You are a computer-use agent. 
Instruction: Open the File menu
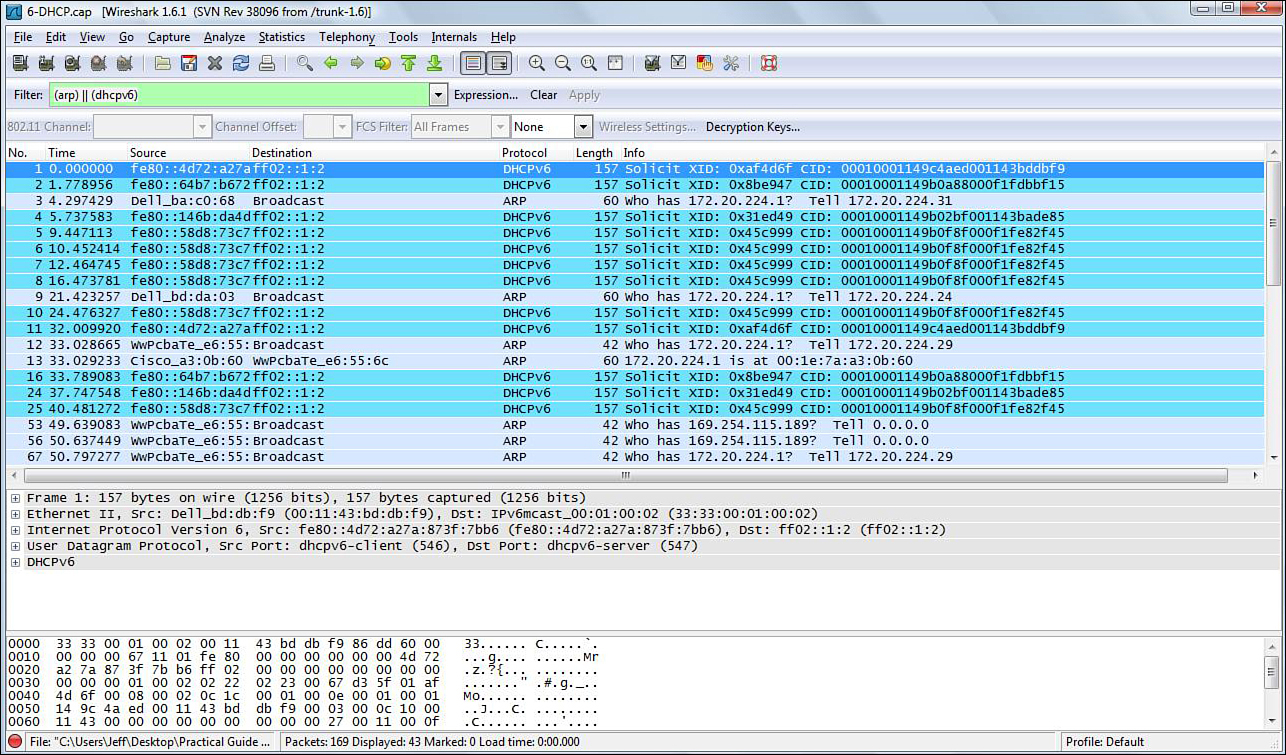pos(23,37)
